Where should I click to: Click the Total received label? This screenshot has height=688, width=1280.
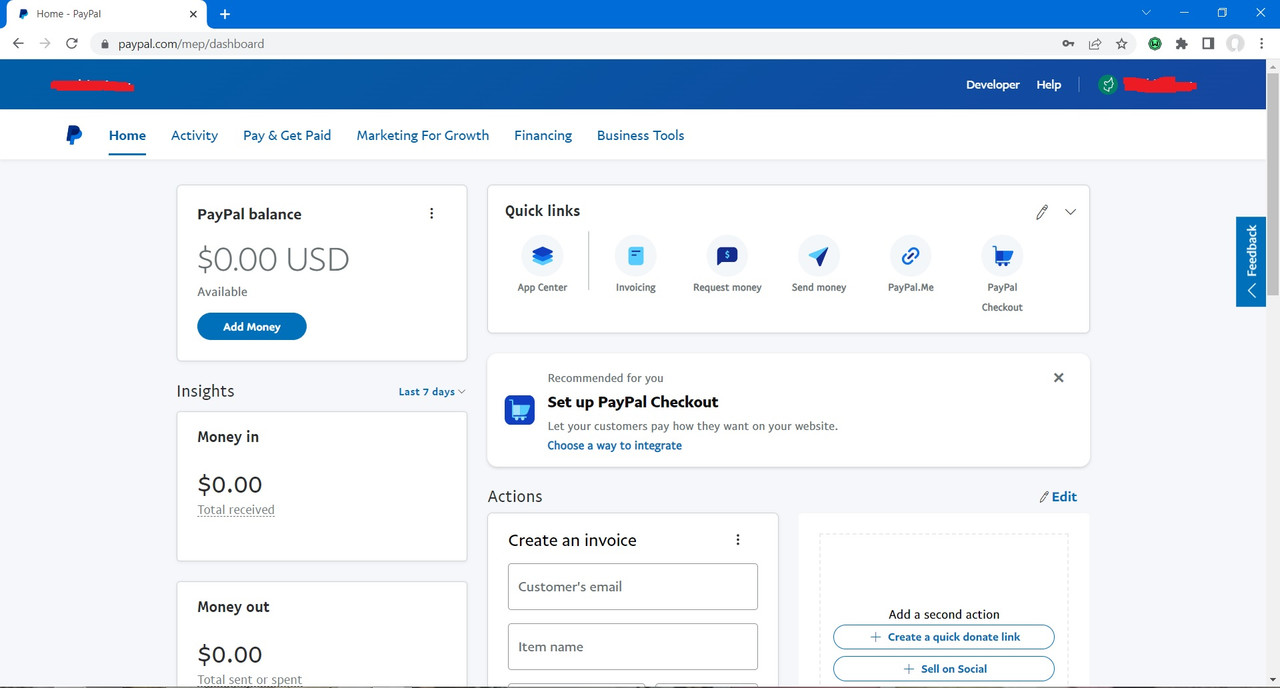click(x=236, y=510)
